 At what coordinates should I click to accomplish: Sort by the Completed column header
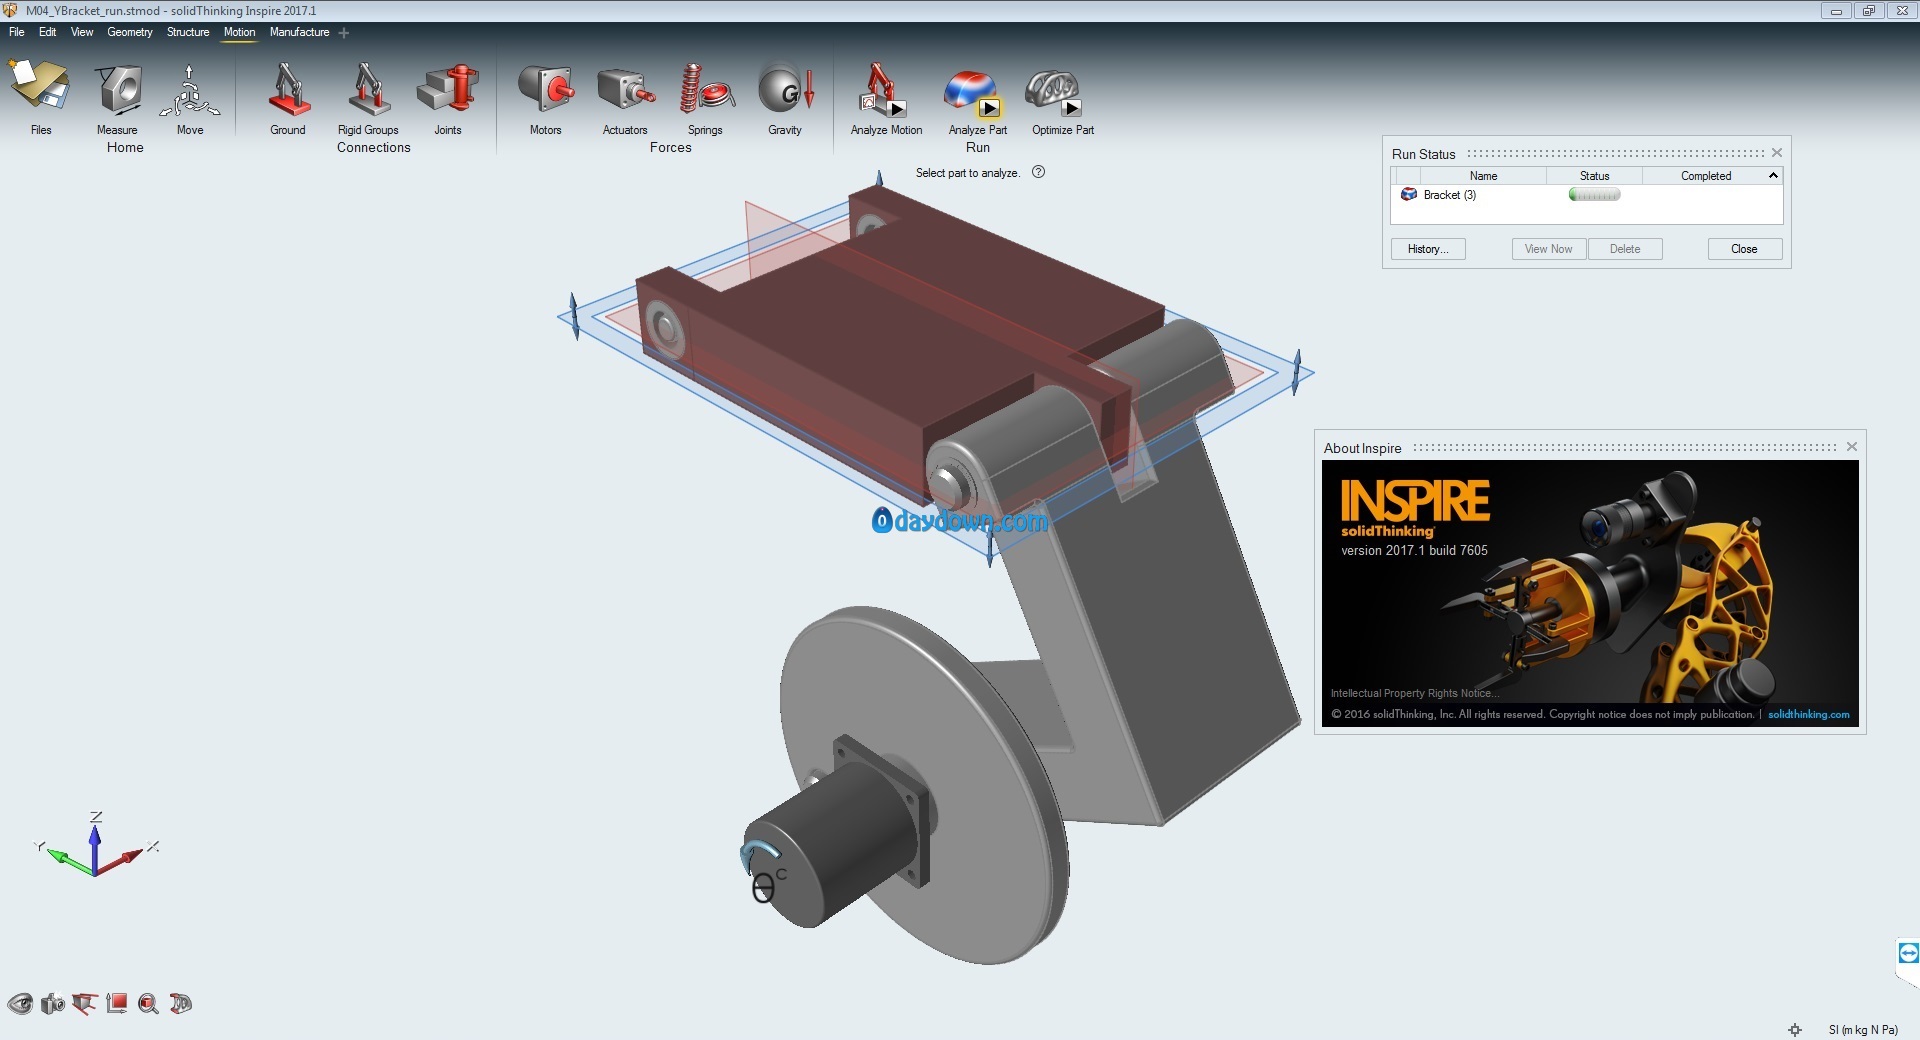pos(1705,176)
